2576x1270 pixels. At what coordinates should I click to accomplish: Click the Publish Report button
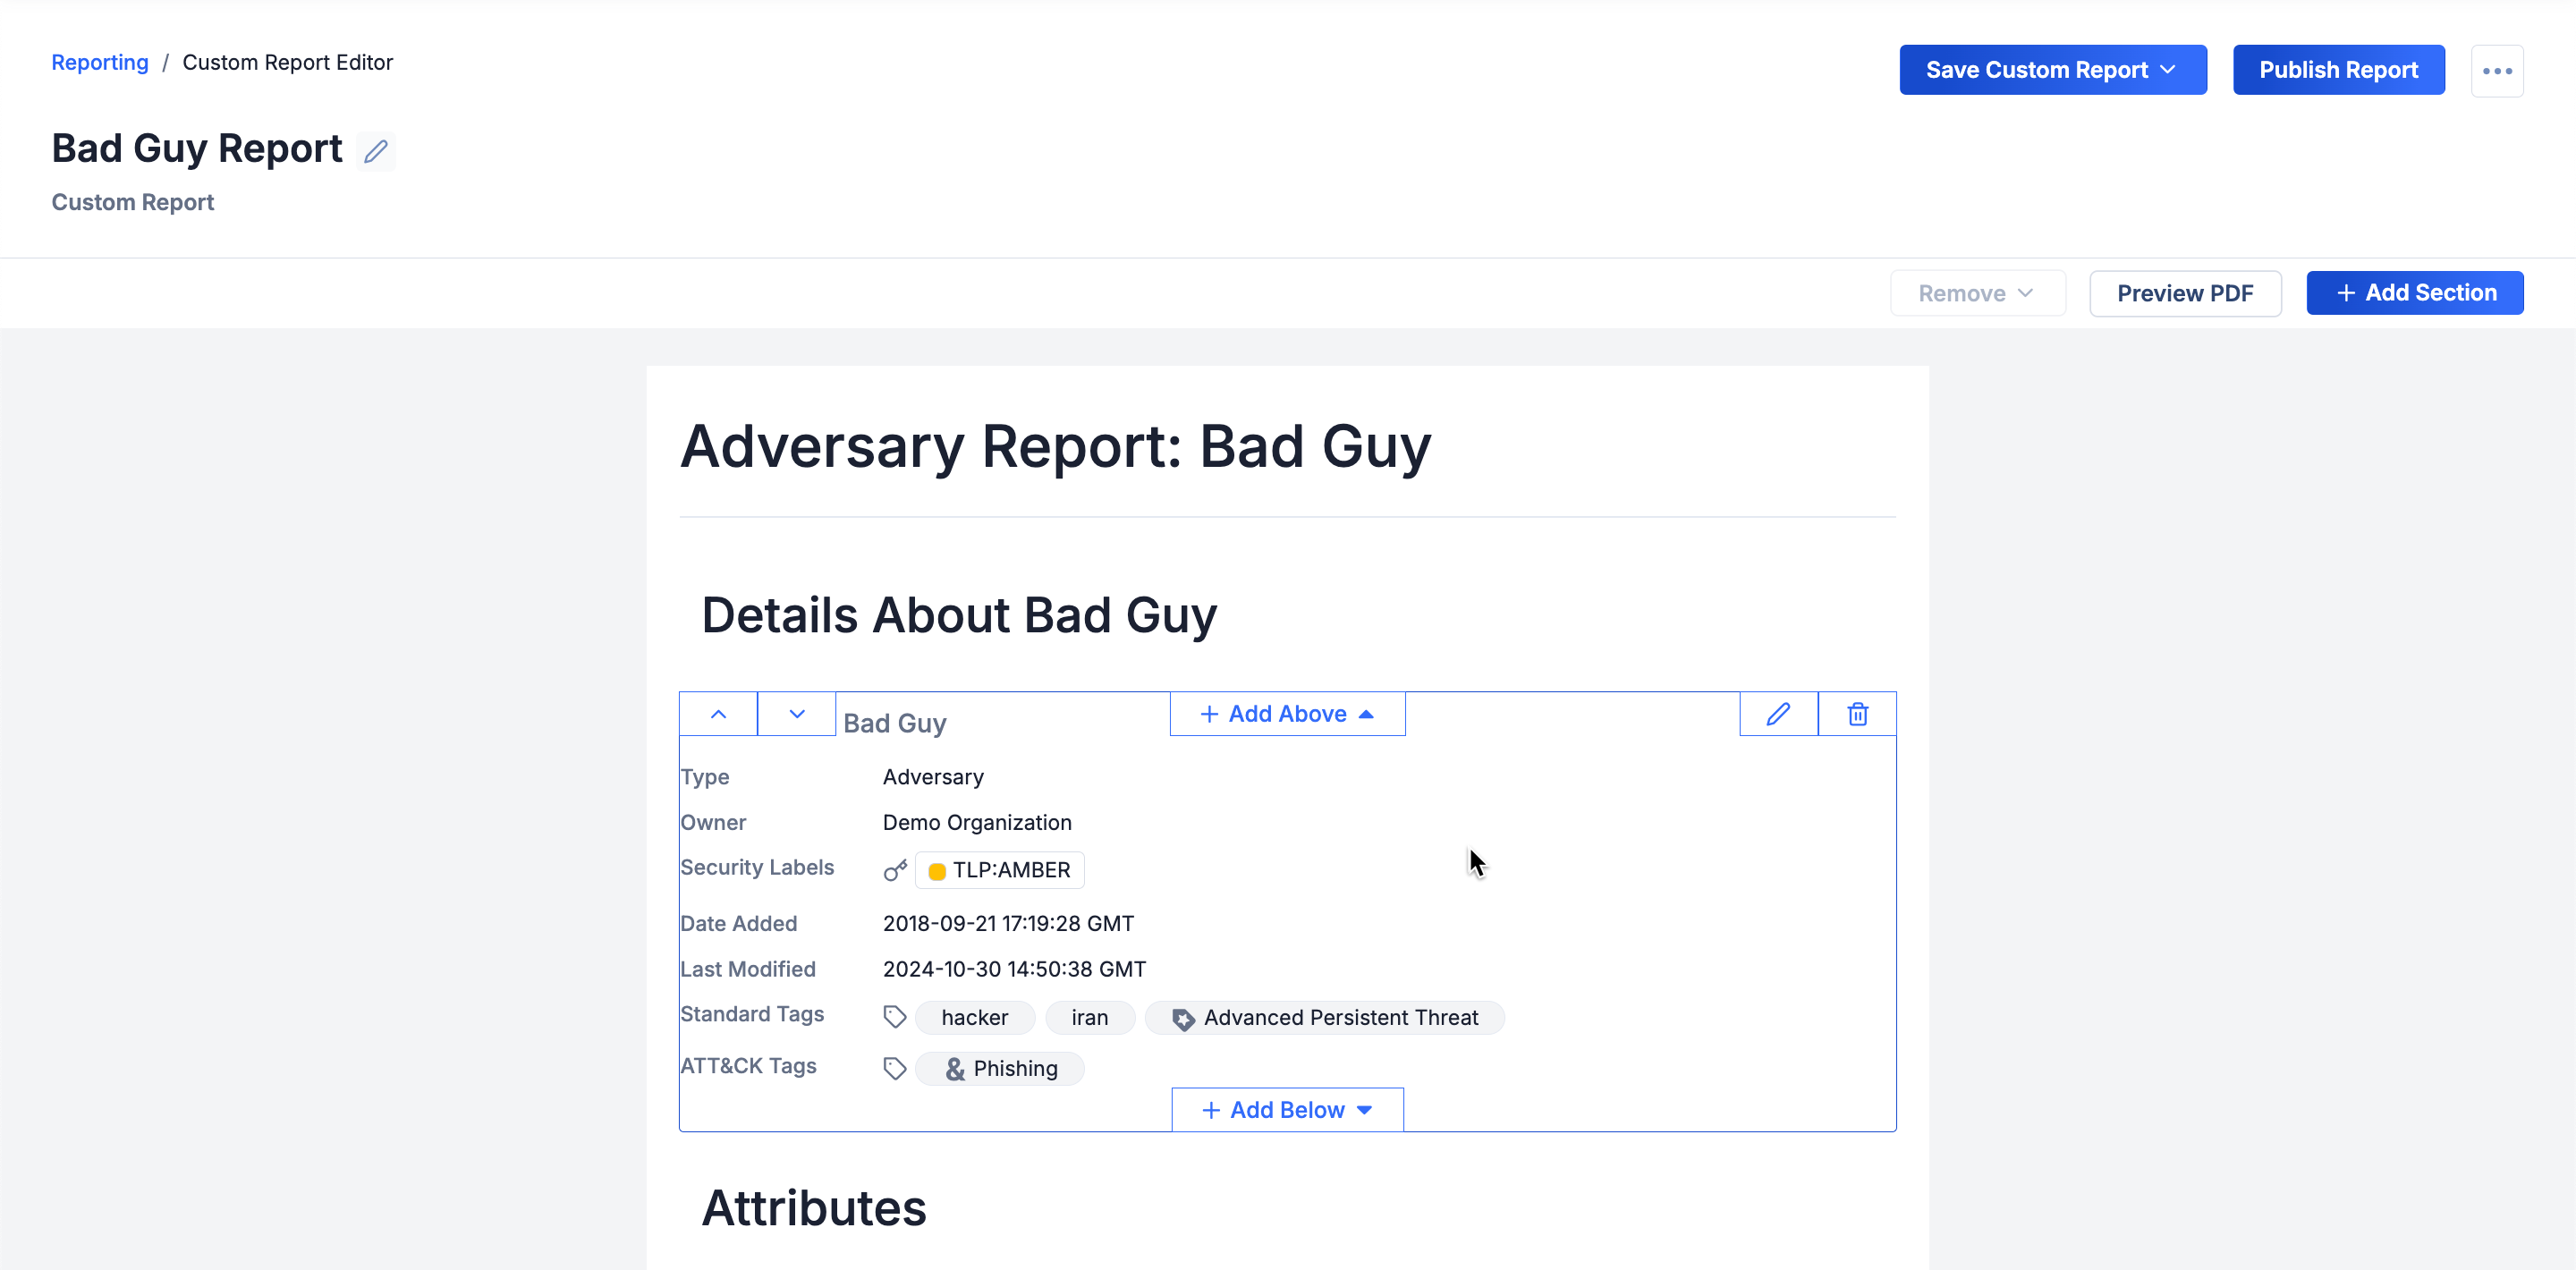point(2336,69)
